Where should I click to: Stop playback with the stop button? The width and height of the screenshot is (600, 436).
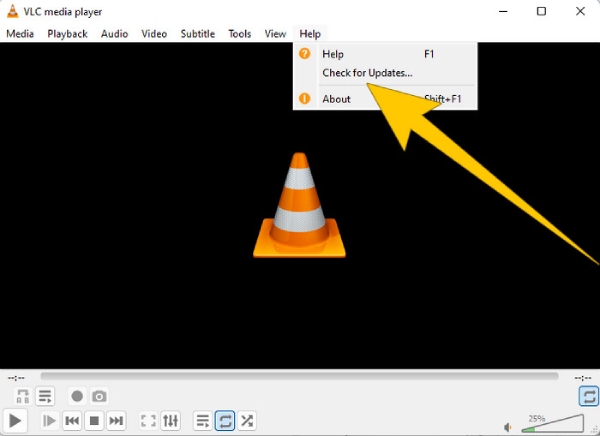point(94,421)
